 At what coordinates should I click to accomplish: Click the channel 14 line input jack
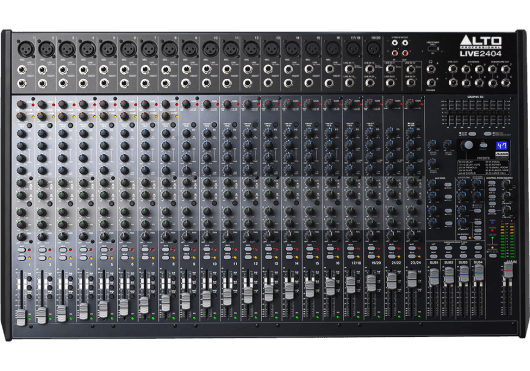coord(288,70)
